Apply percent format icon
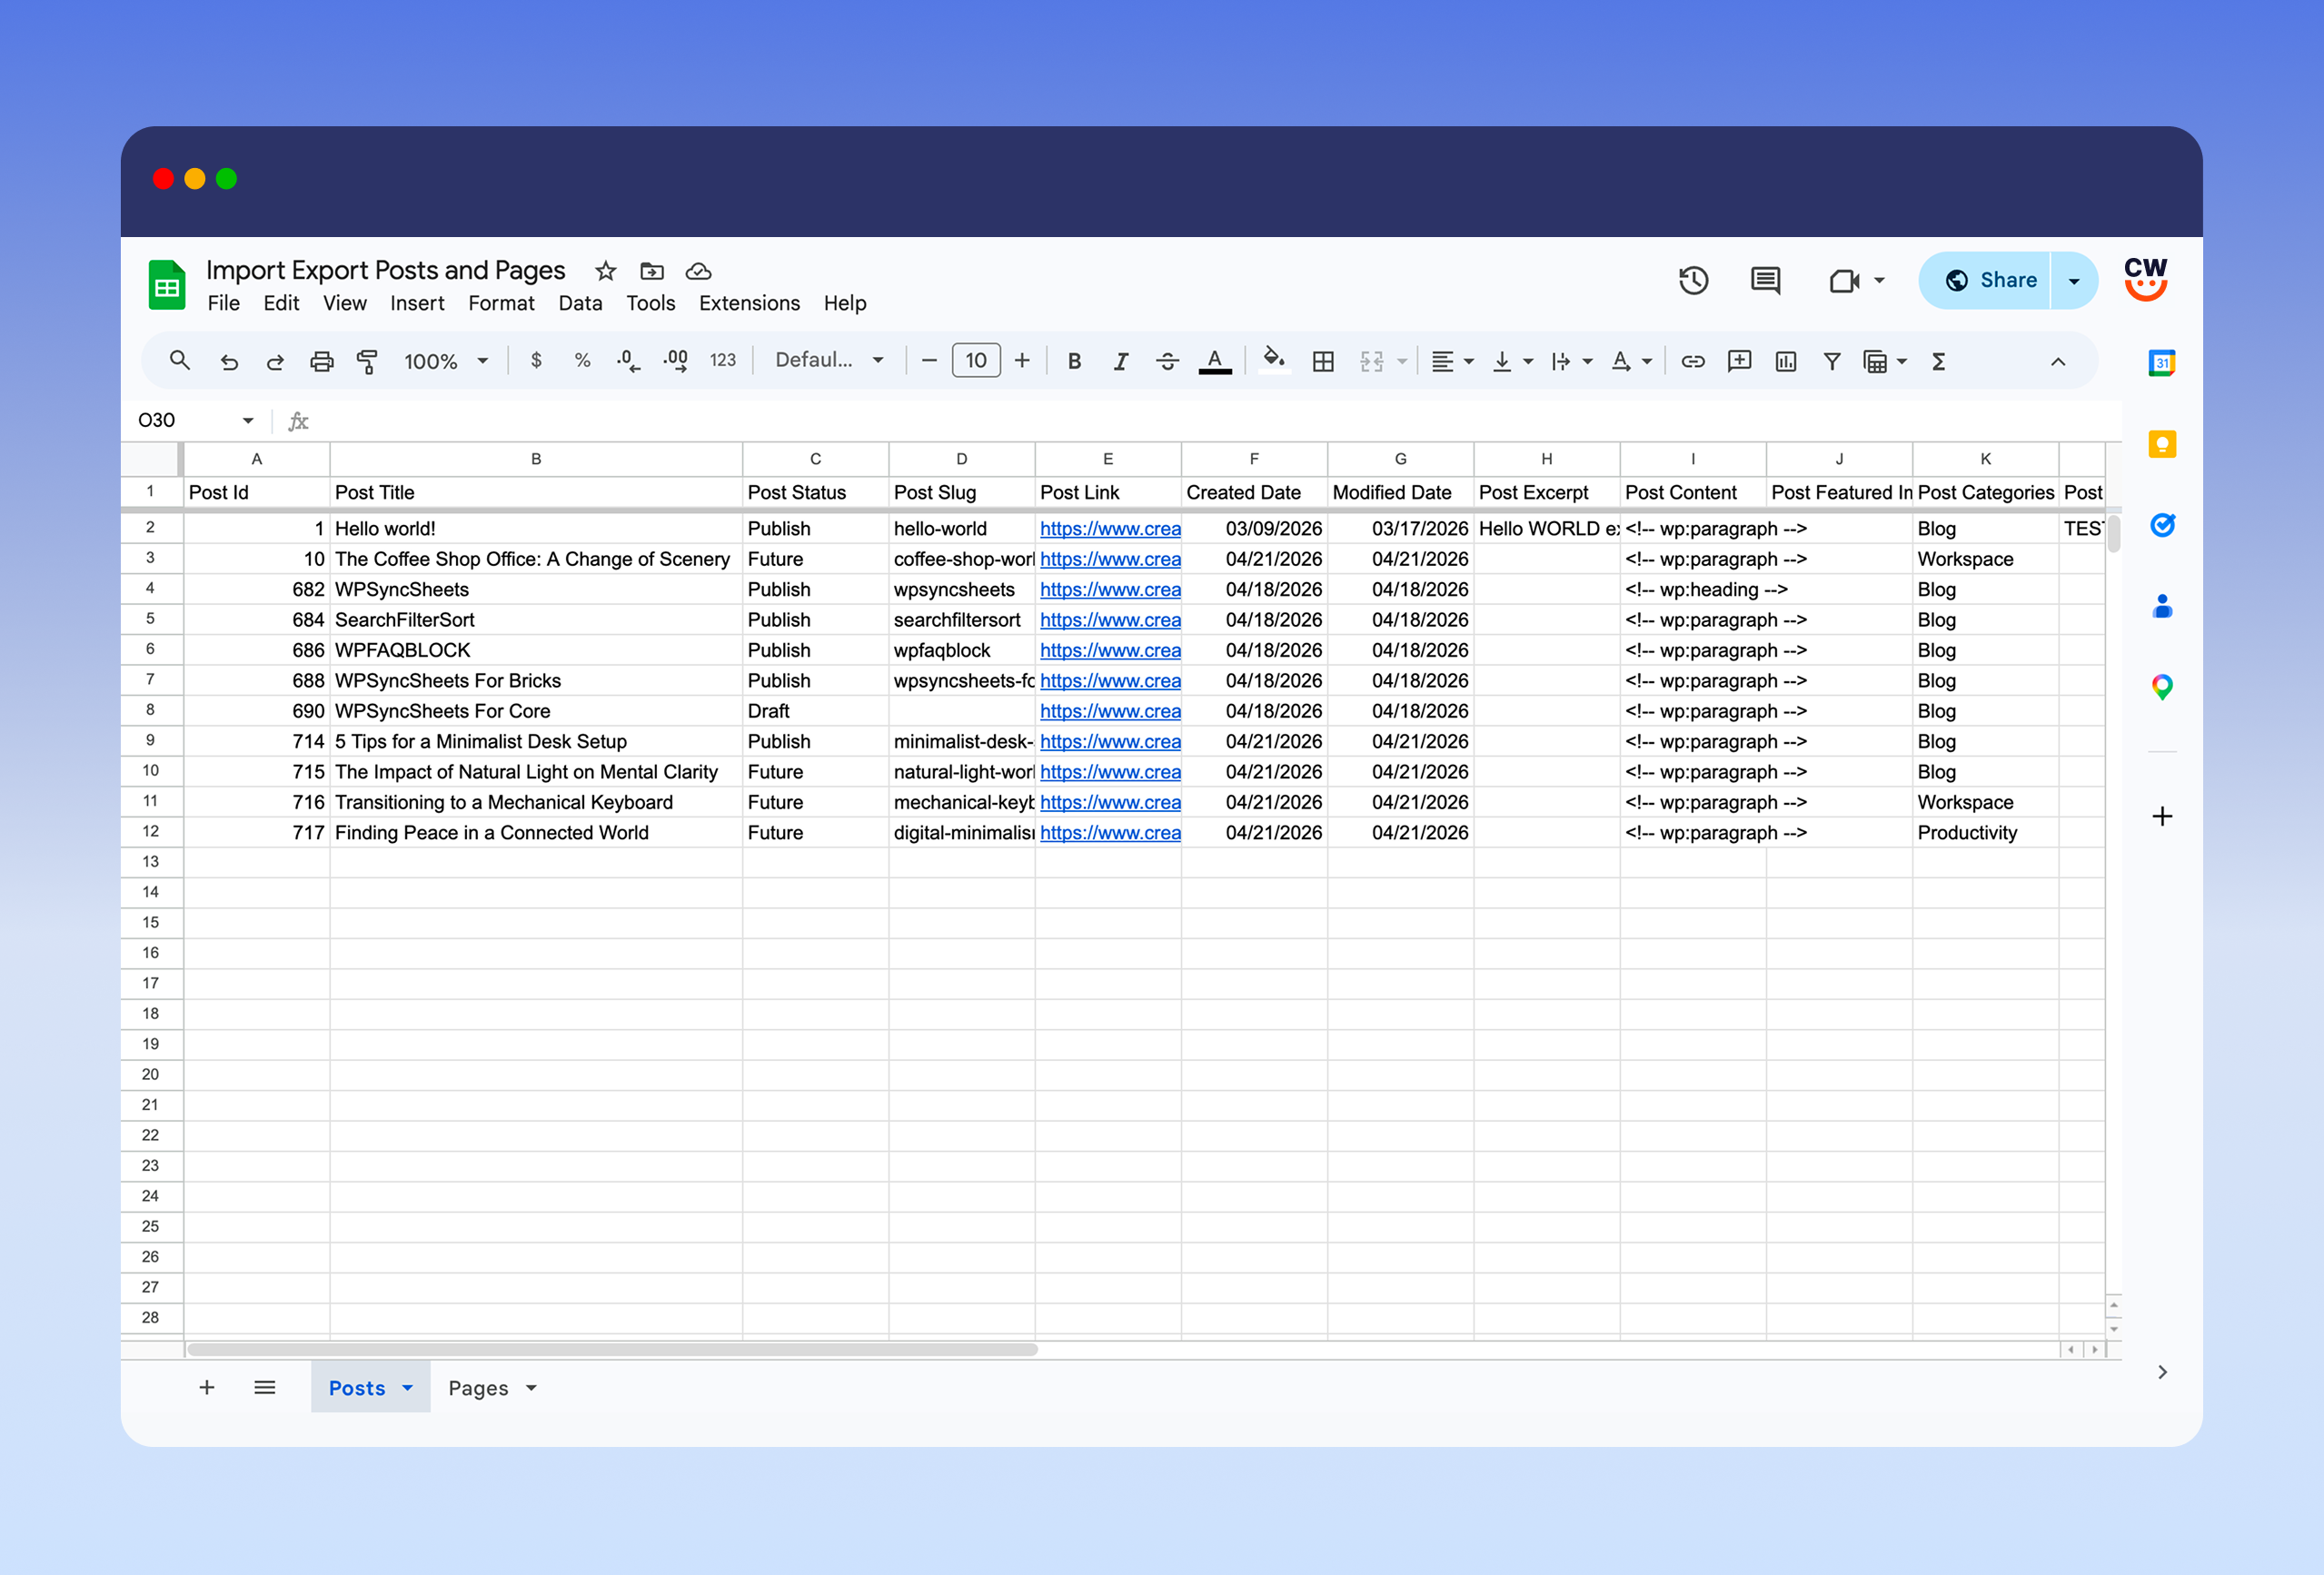 click(x=582, y=360)
